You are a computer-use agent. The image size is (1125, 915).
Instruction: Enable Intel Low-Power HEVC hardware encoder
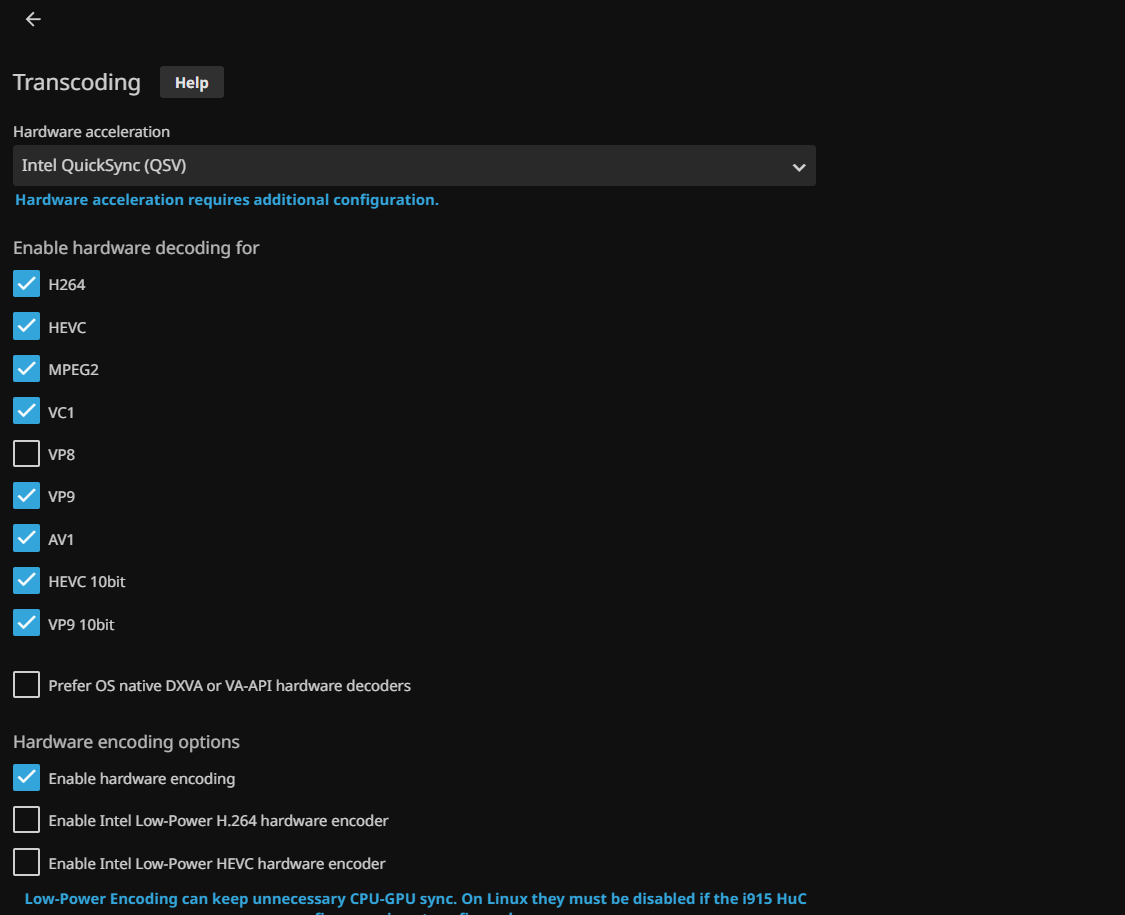click(27, 863)
